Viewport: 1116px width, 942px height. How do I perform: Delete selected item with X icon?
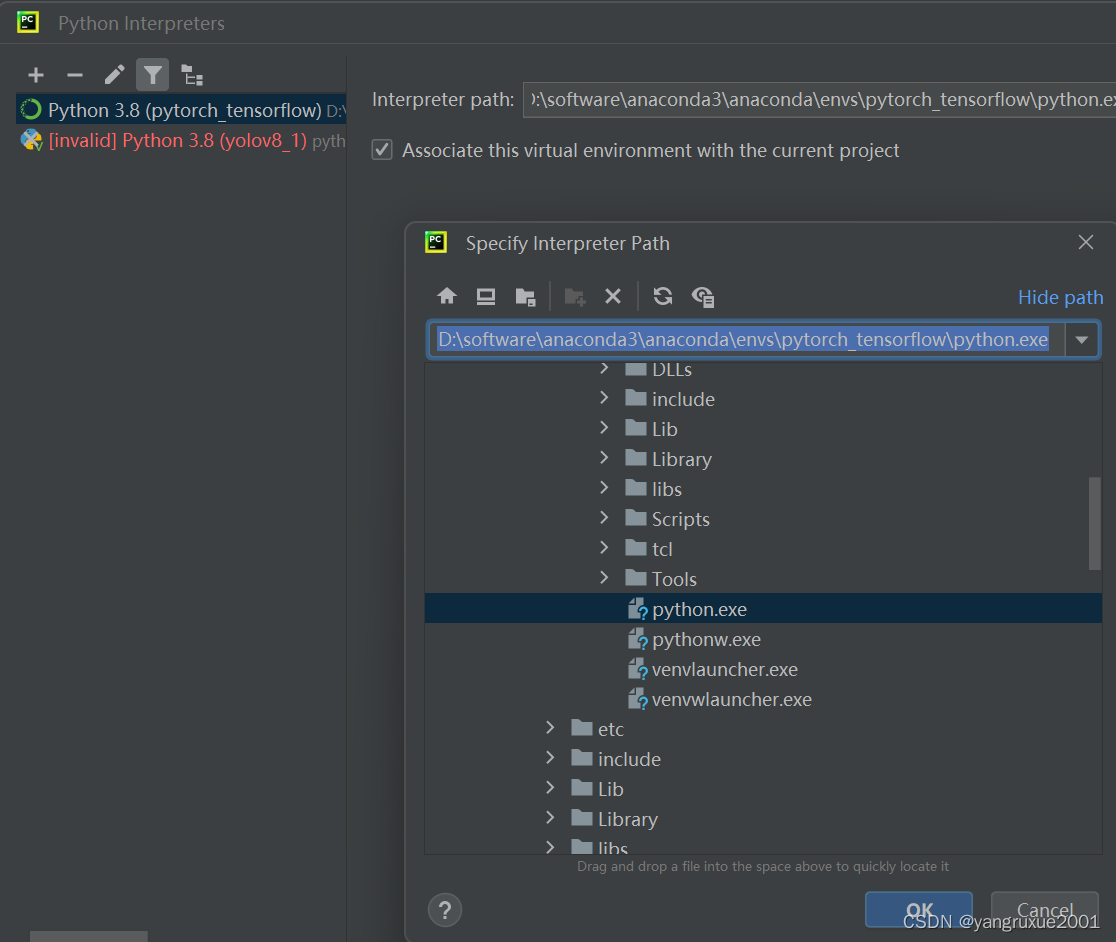[x=613, y=296]
